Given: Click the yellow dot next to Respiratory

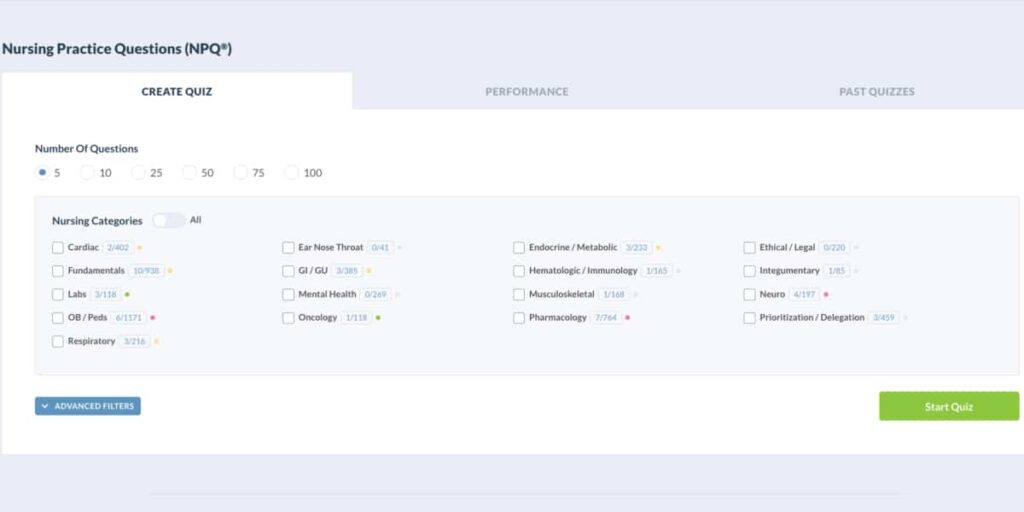Looking at the screenshot, I should coord(157,342).
